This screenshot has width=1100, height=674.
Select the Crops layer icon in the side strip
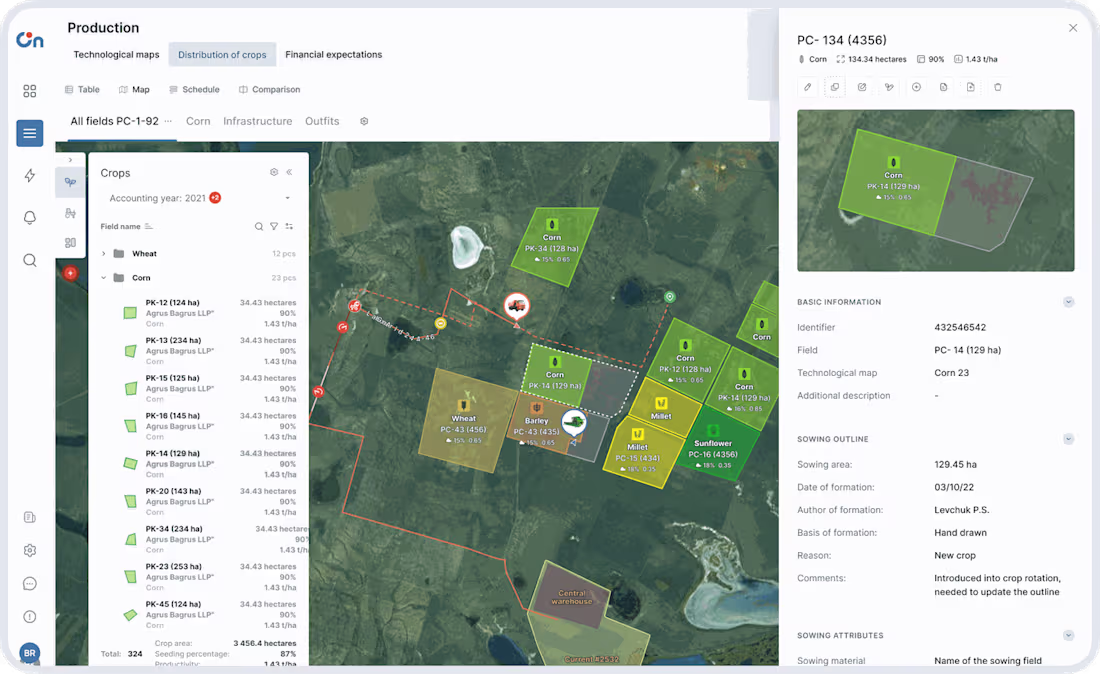click(x=70, y=182)
